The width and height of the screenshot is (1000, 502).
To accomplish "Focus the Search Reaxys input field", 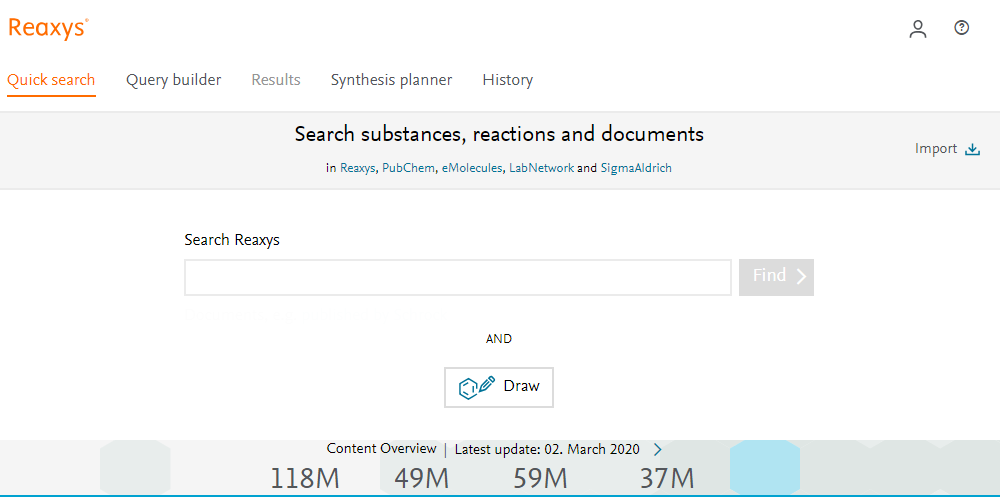I will tap(457, 277).
